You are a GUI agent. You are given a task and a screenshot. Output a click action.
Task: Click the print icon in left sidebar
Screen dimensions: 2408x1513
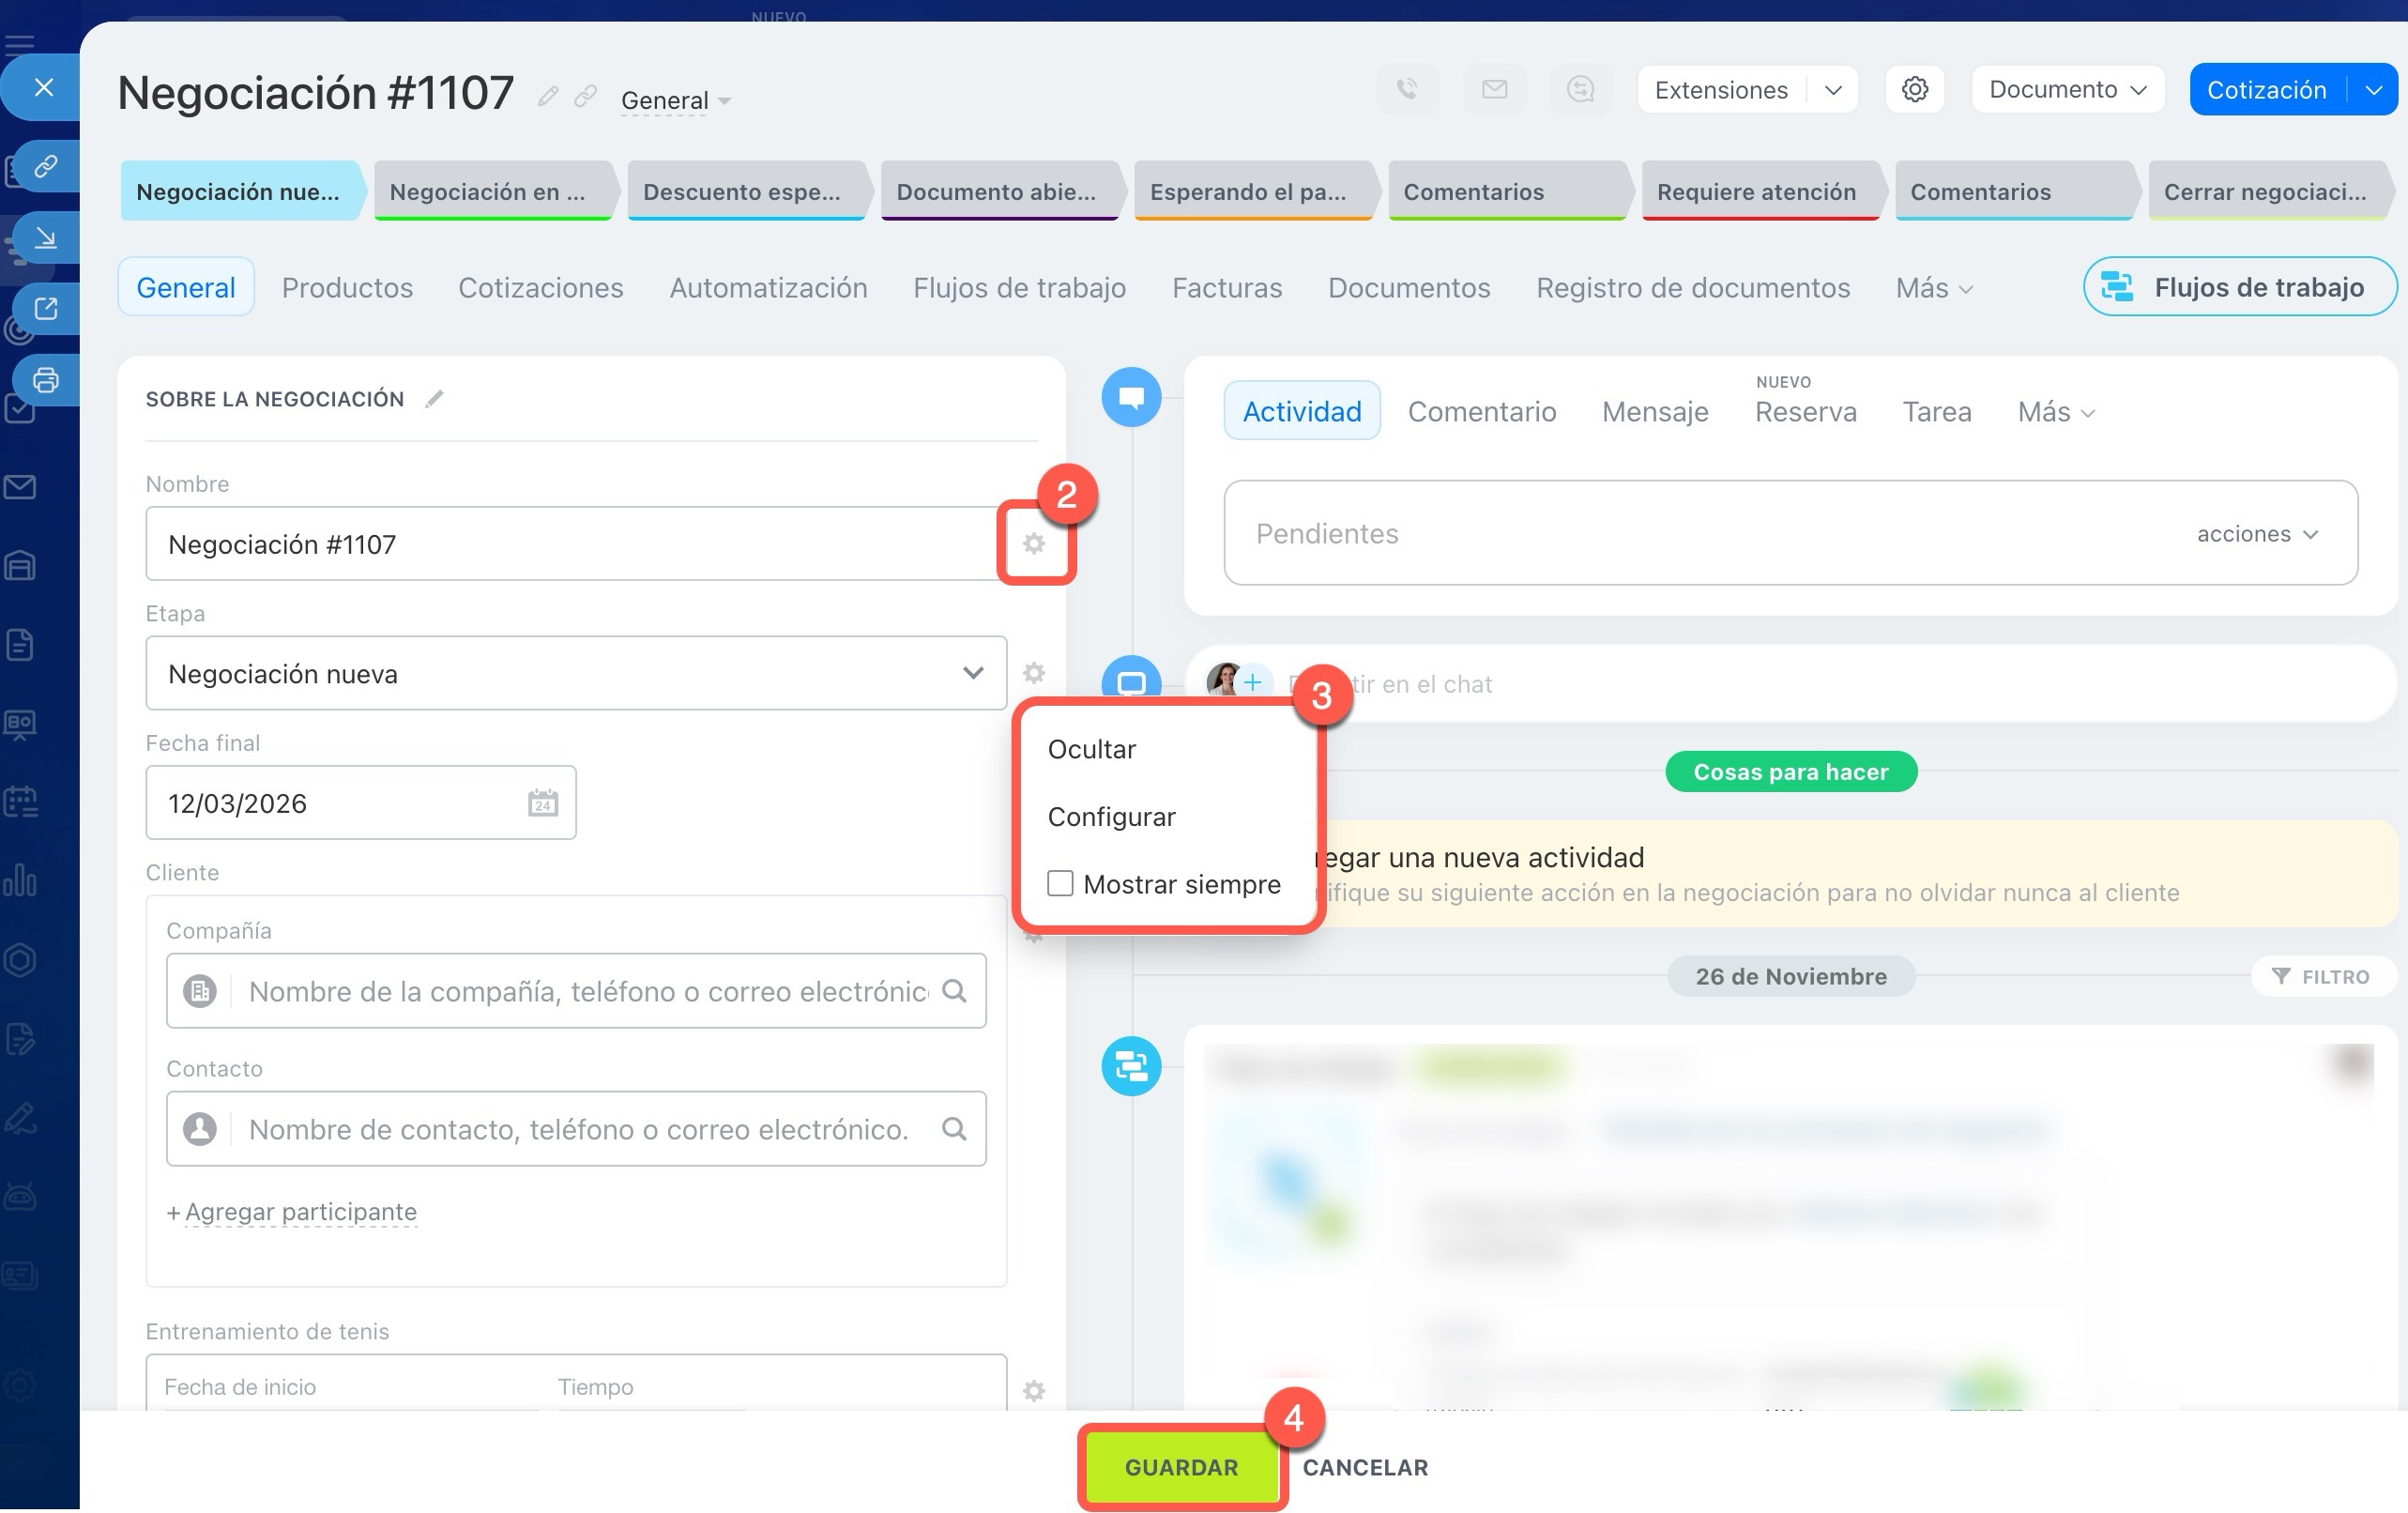46,380
